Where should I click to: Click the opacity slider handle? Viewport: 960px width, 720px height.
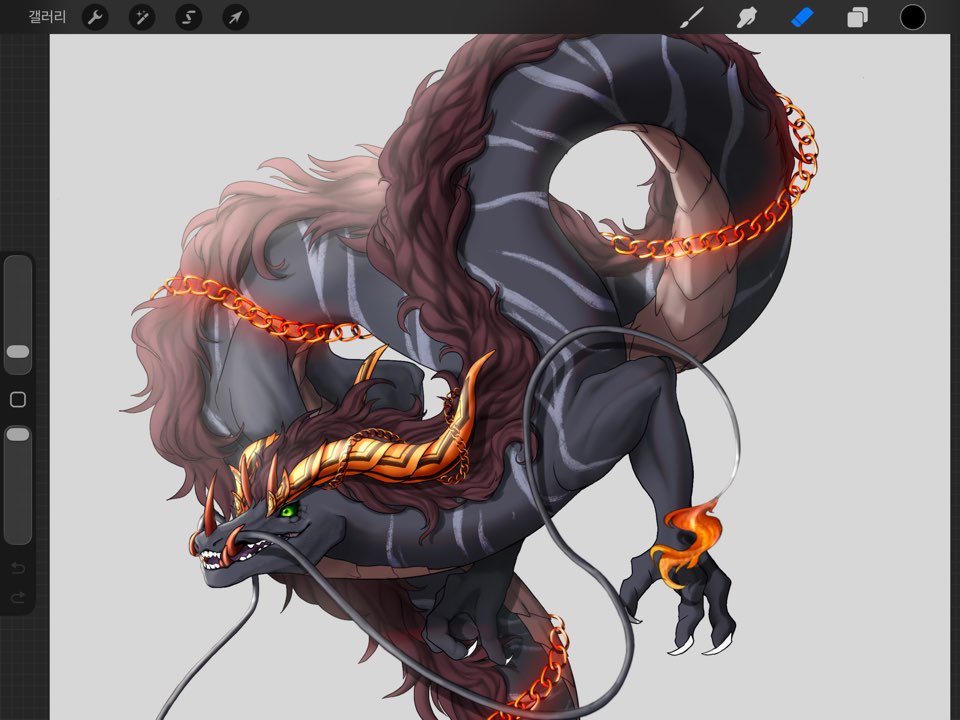tap(18, 434)
